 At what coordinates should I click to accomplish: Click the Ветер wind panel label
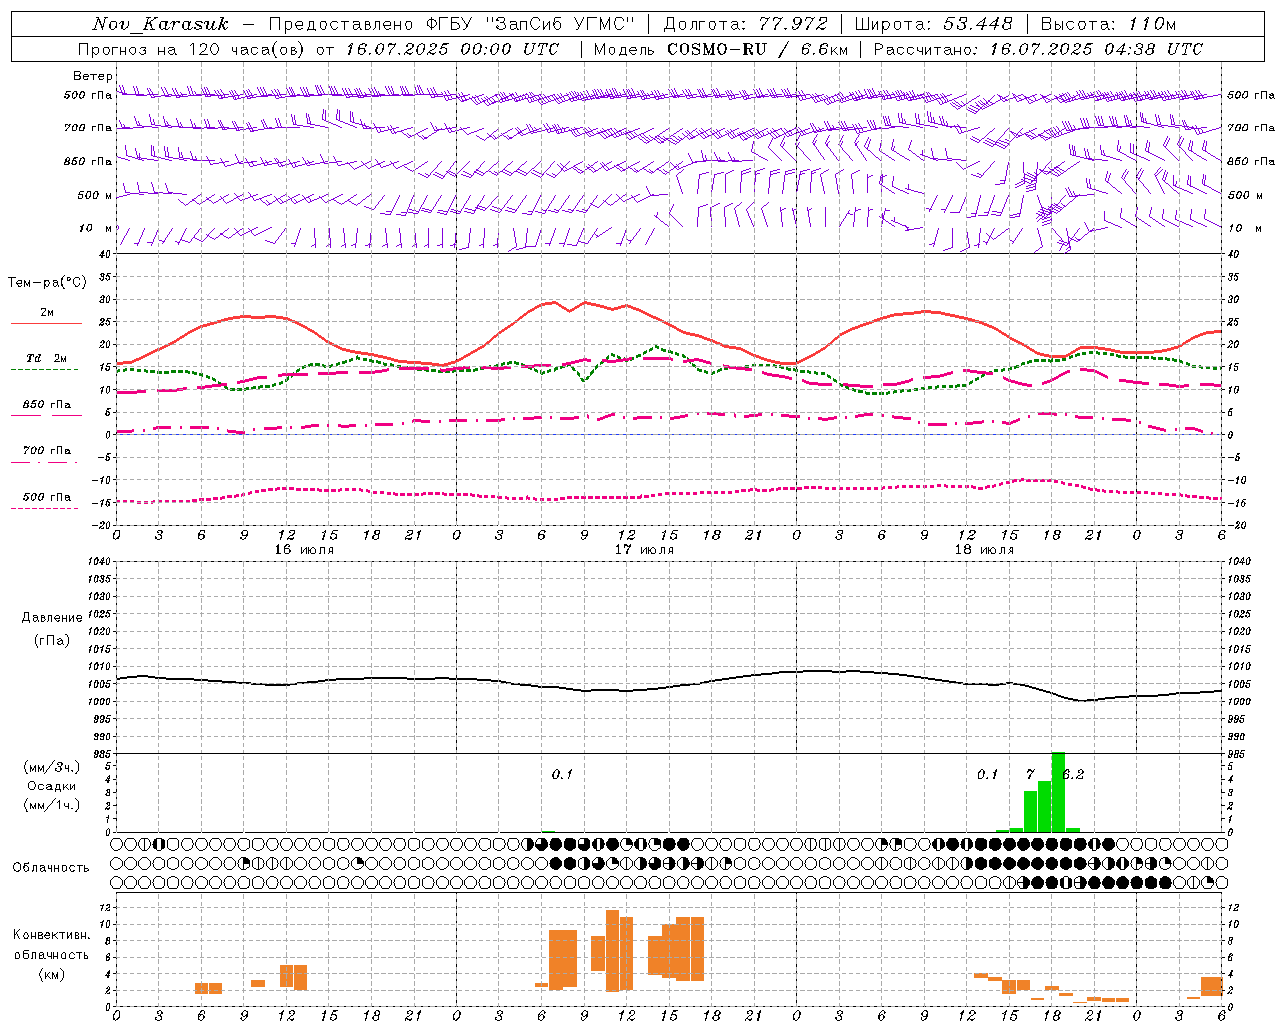[93, 76]
